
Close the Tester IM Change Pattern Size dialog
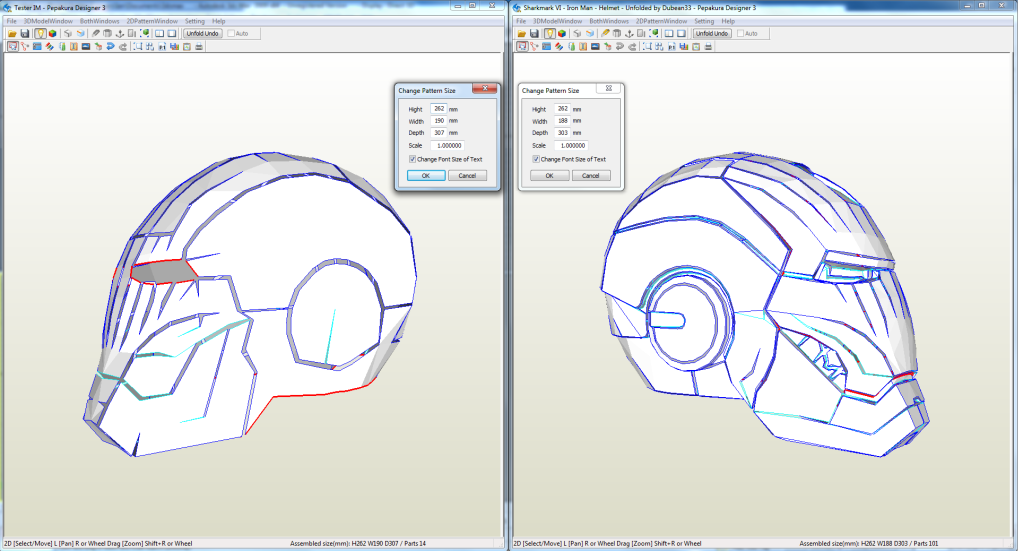[x=484, y=88]
